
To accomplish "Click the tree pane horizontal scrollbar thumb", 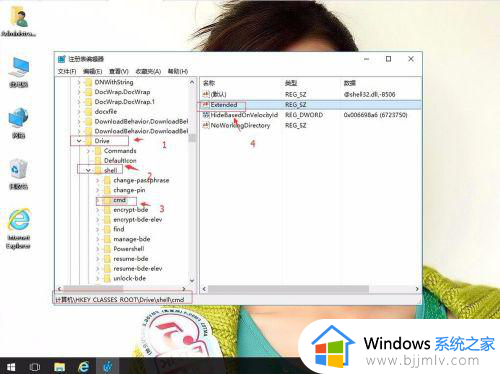I will 93,289.
